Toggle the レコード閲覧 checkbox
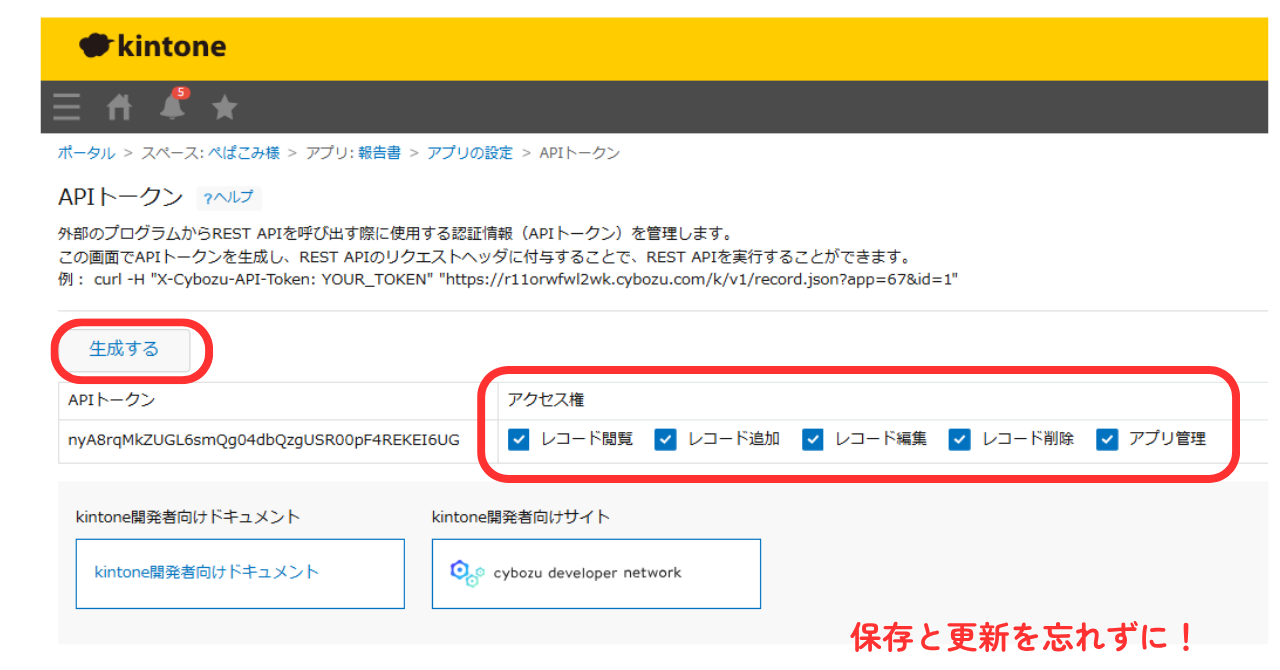The width and height of the screenshot is (1280, 670). click(518, 439)
